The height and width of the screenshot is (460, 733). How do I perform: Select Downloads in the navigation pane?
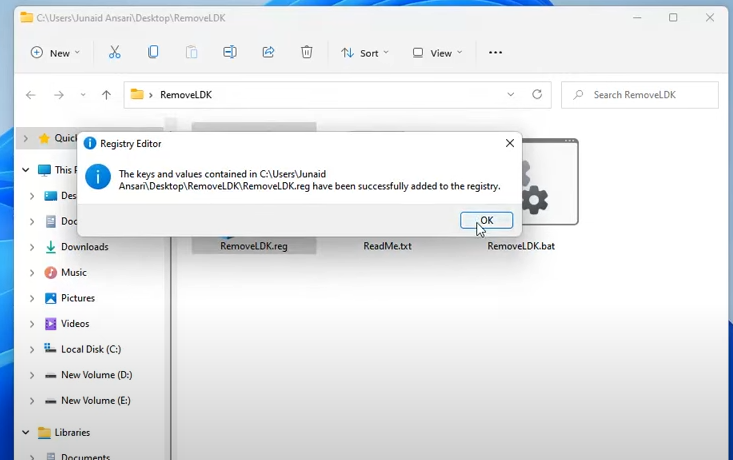(x=85, y=247)
